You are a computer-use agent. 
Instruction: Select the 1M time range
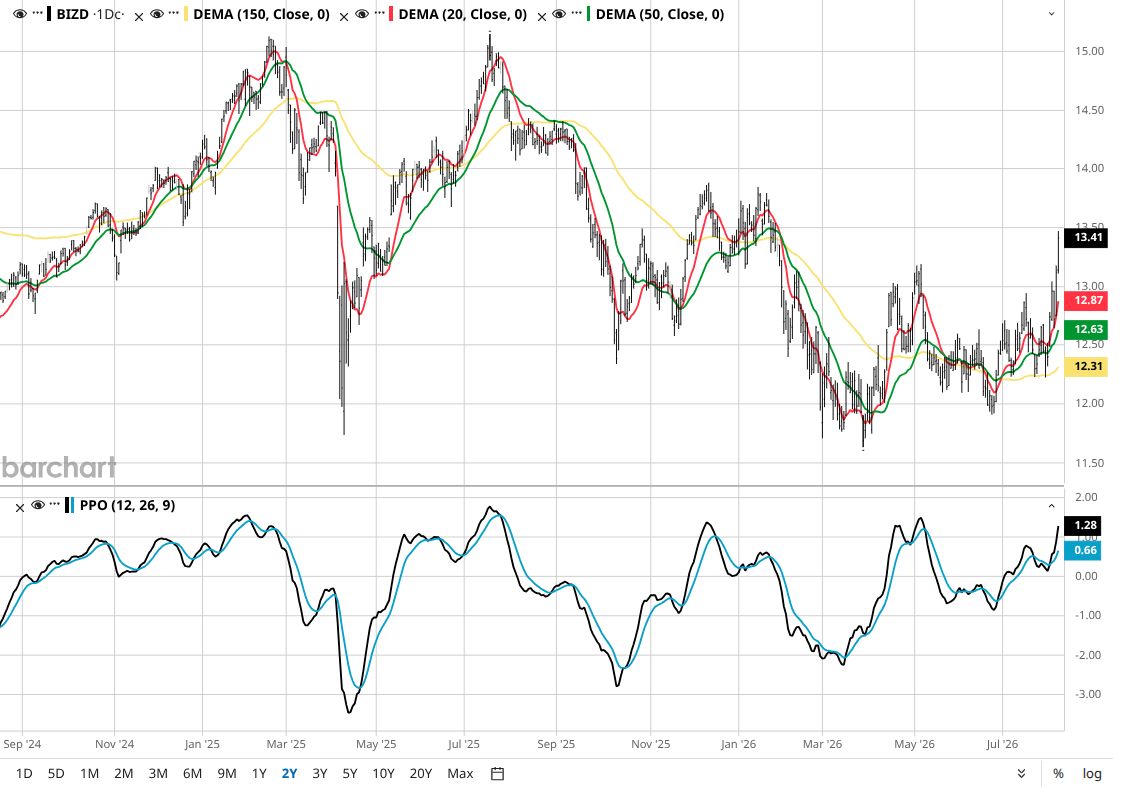[89, 773]
